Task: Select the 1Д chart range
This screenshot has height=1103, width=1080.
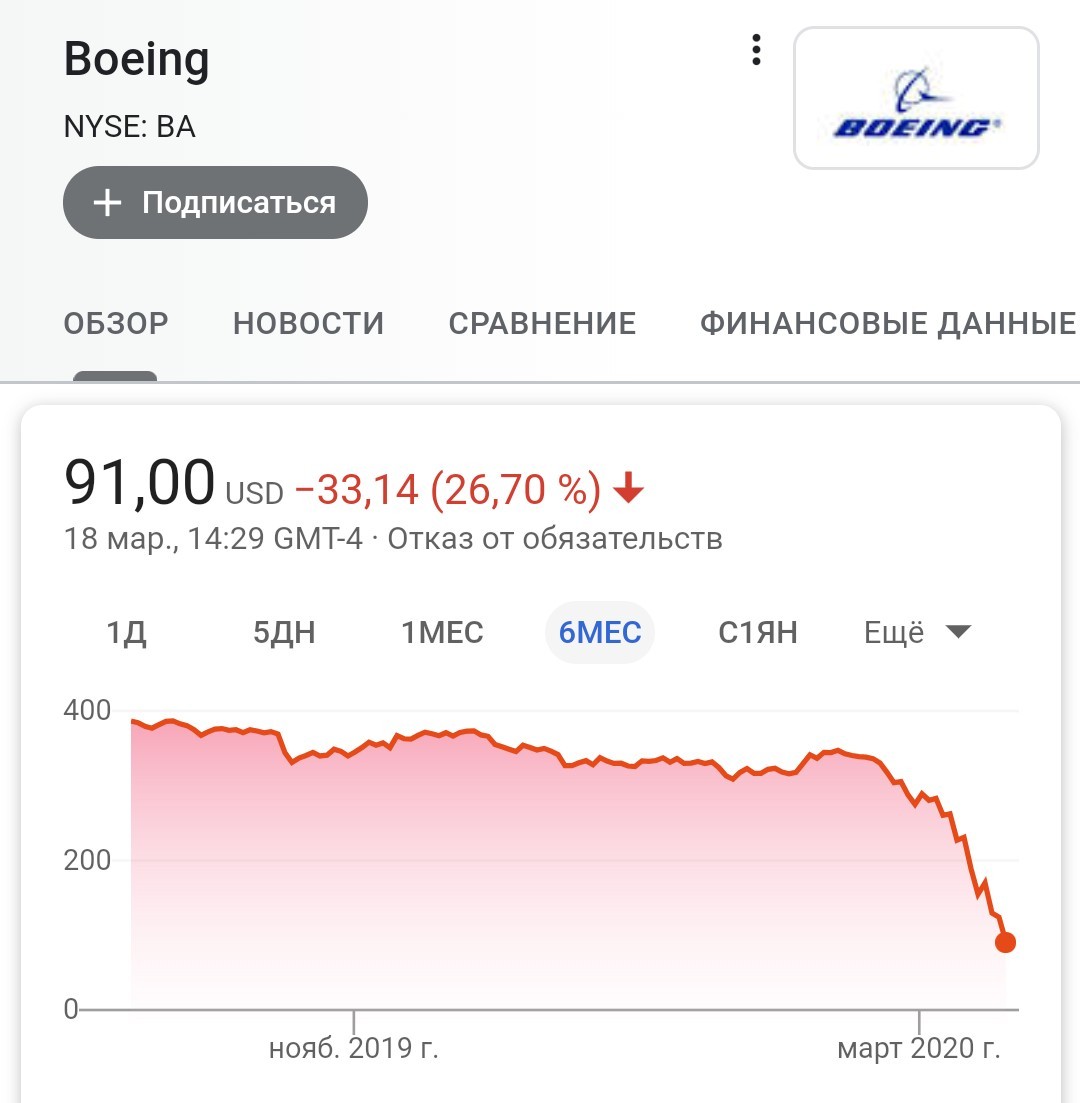Action: [x=127, y=632]
